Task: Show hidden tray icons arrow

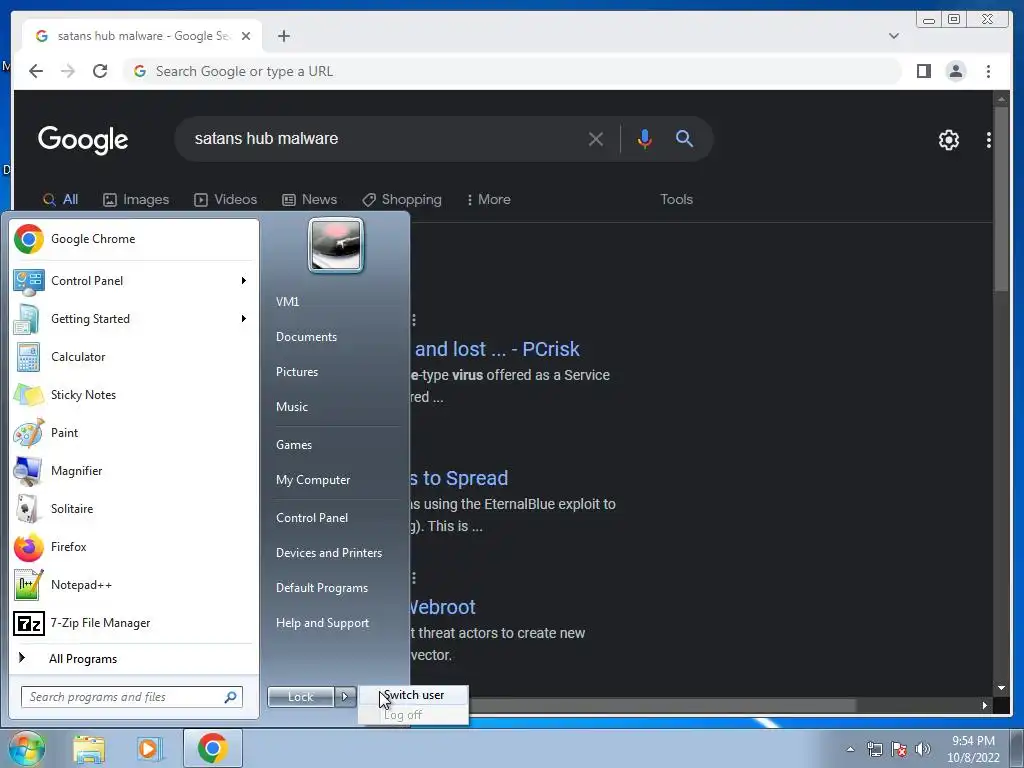Action: pos(850,749)
